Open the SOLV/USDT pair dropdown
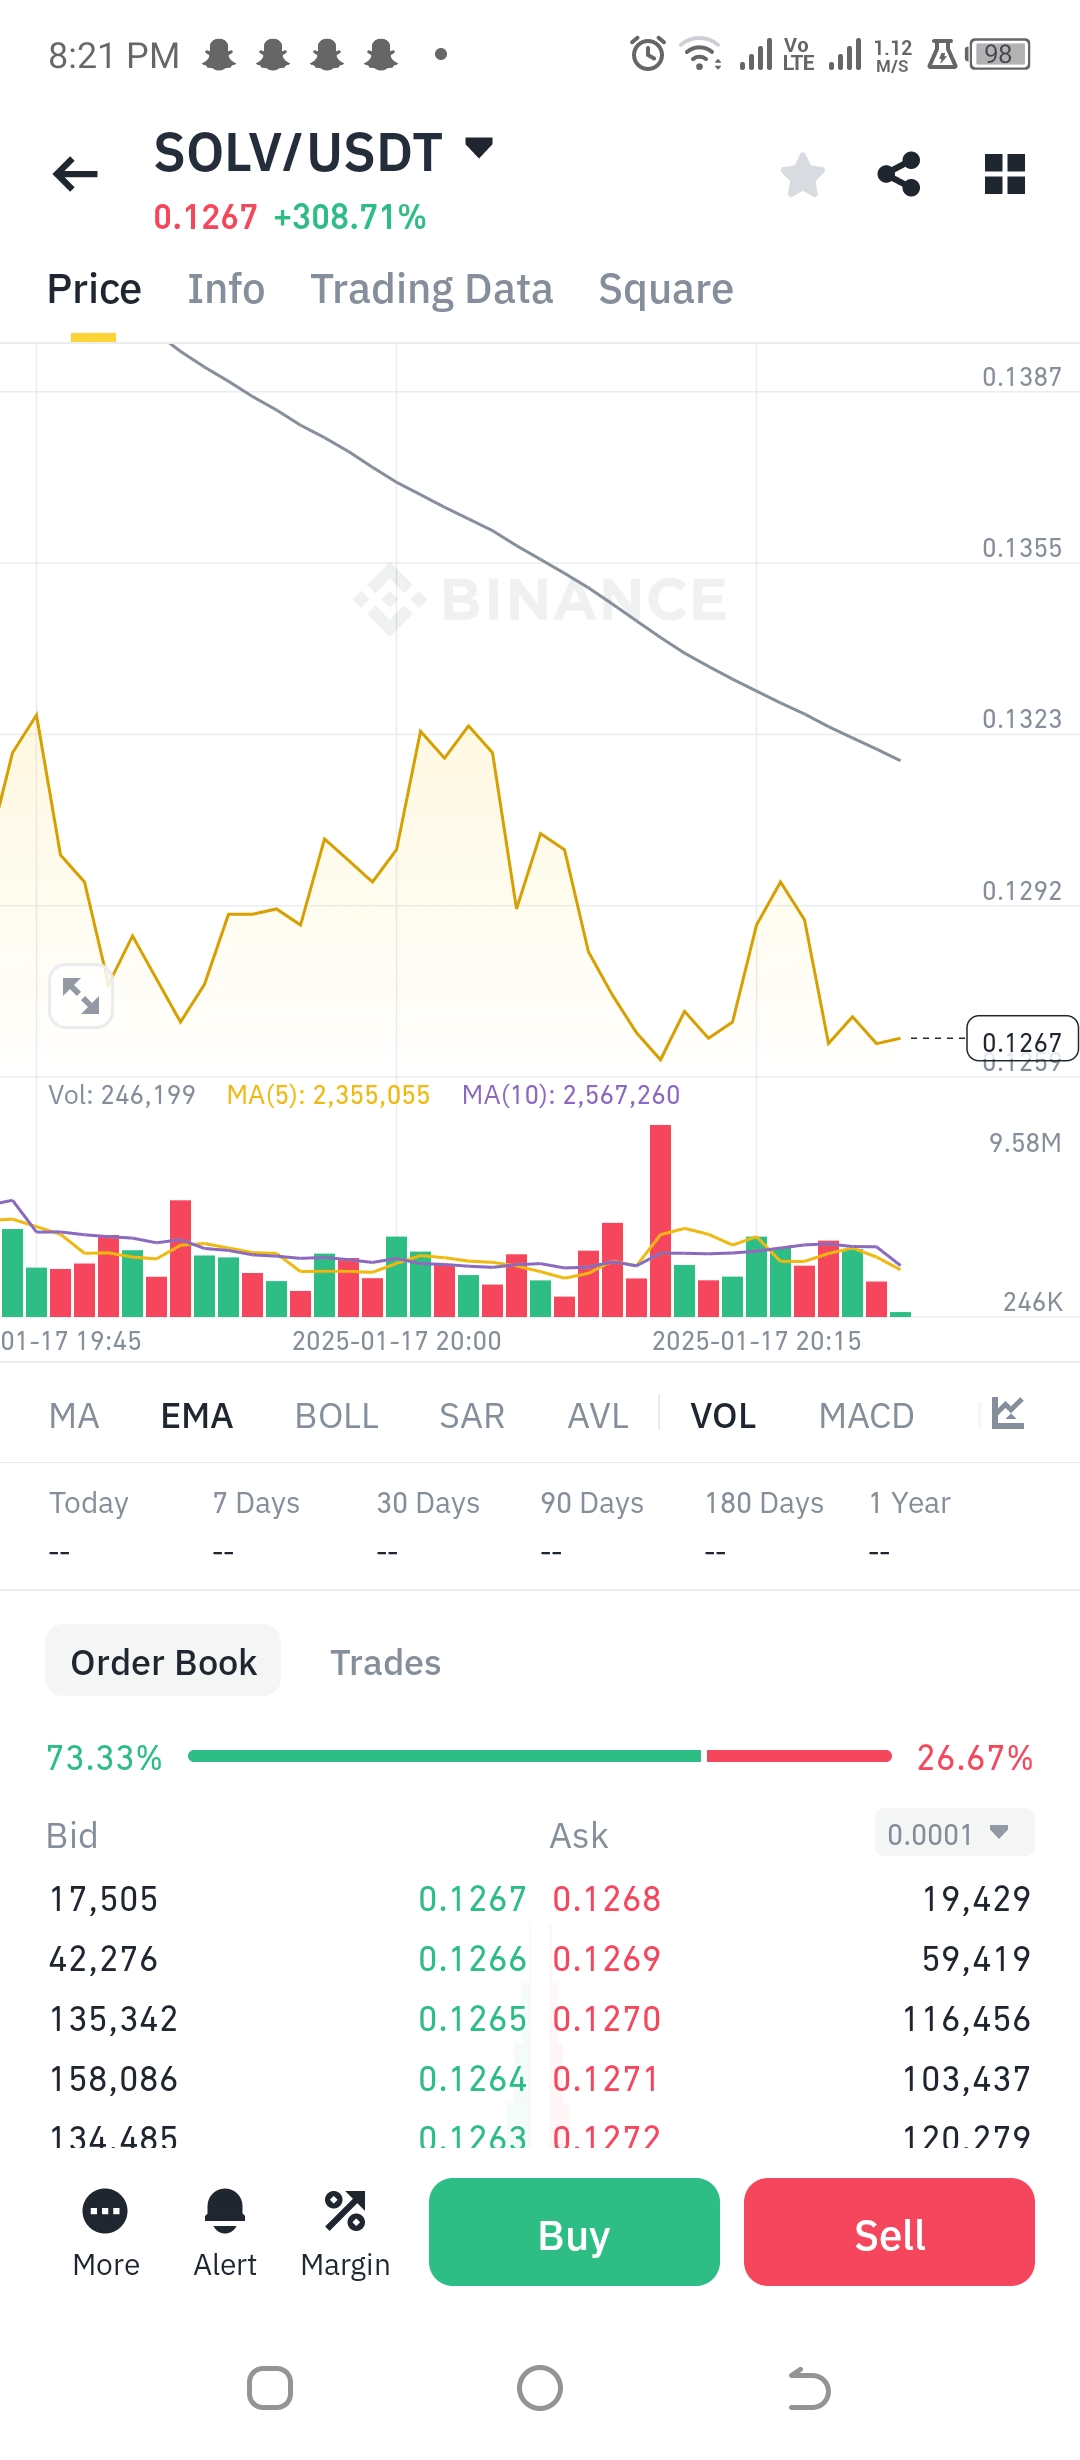Image resolution: width=1080 pixels, height=2460 pixels. coord(479,149)
